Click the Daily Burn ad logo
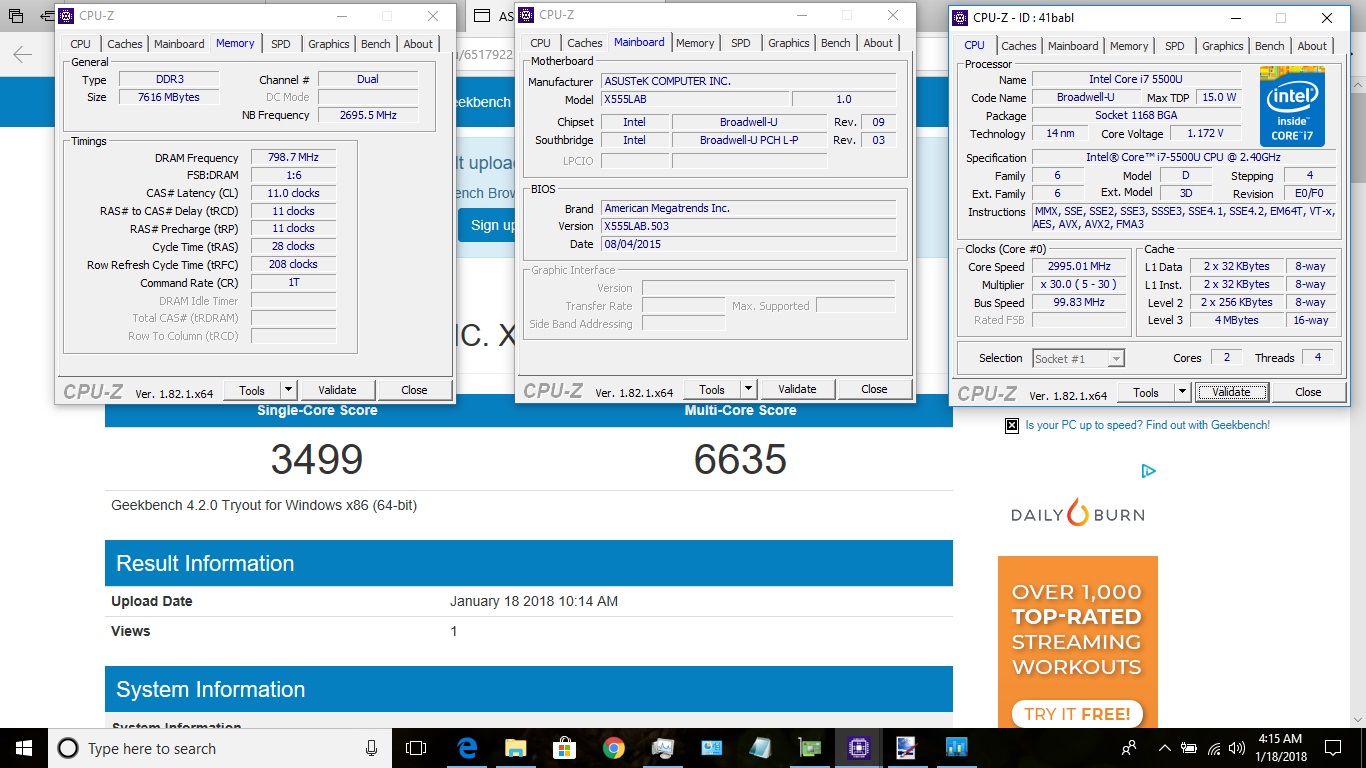The image size is (1366, 768). point(1077,513)
